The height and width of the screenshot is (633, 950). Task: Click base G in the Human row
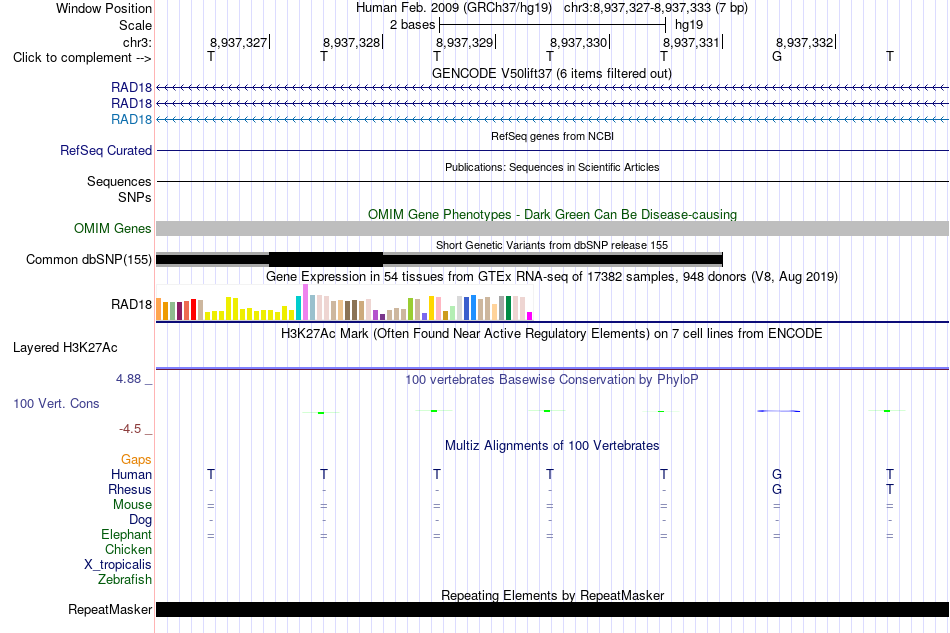click(x=777, y=474)
